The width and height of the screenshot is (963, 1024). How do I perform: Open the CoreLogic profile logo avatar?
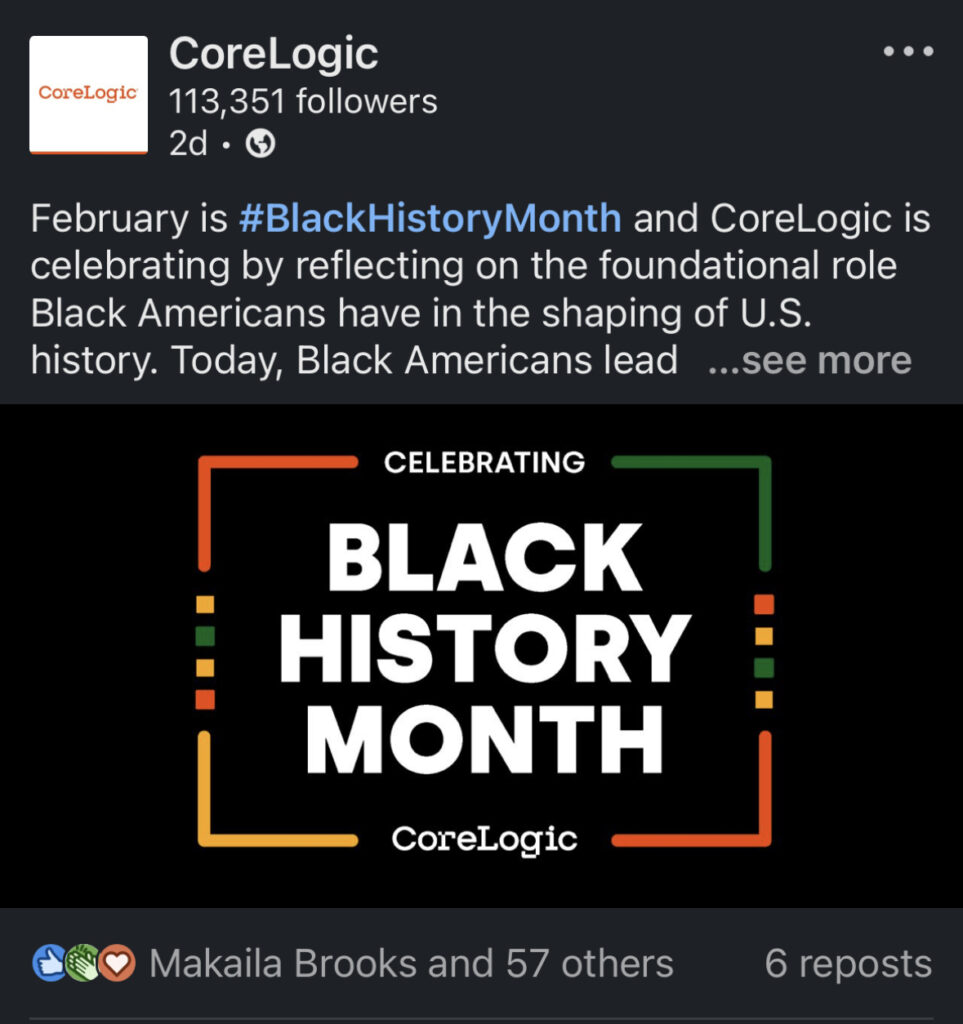click(88, 95)
